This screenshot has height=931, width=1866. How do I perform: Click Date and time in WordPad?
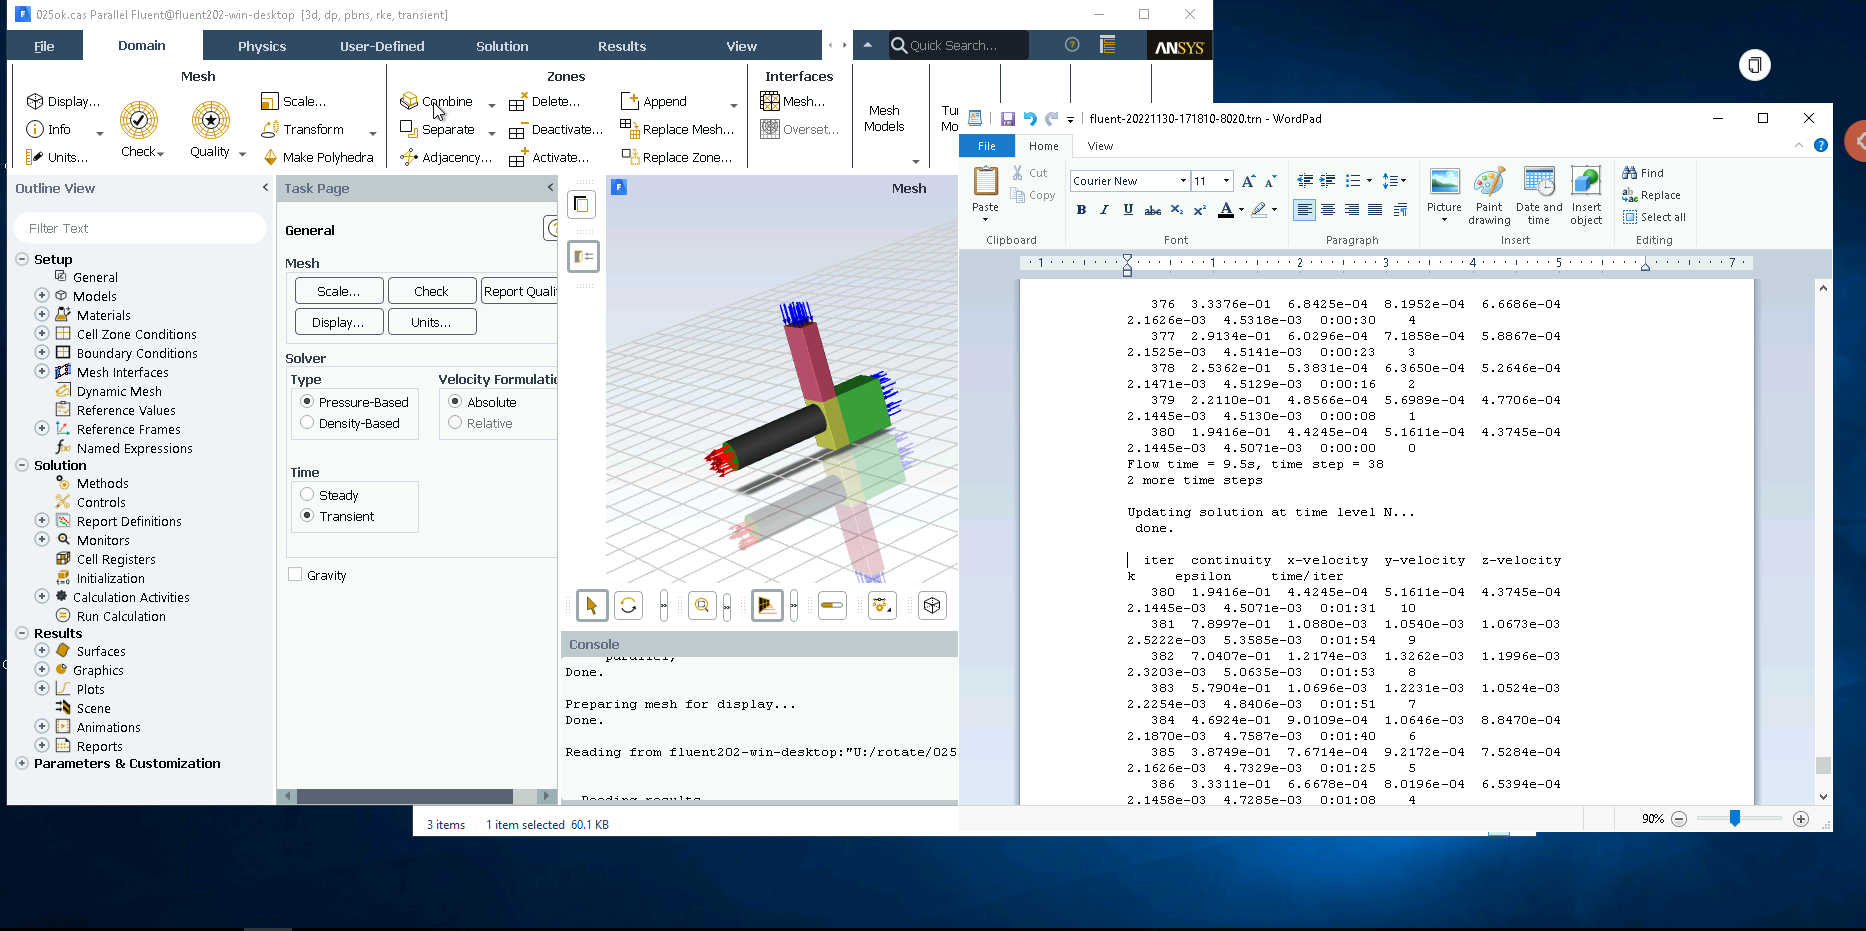[x=1539, y=195]
